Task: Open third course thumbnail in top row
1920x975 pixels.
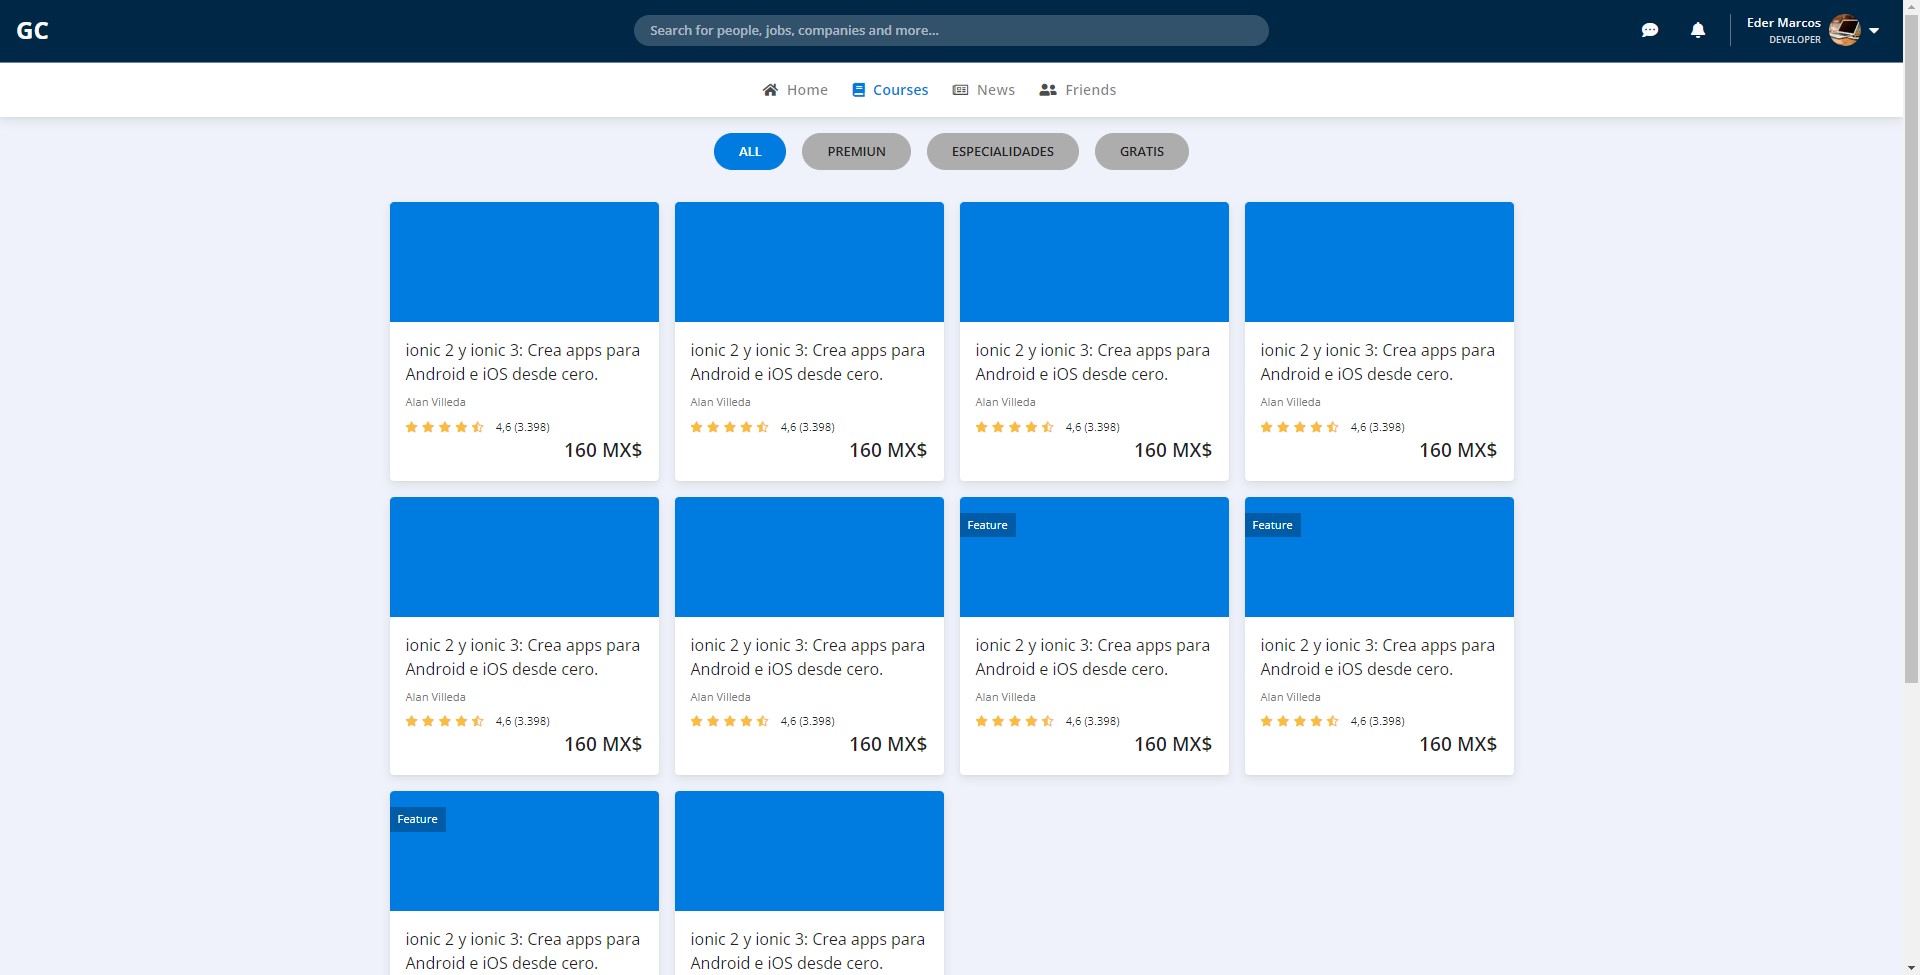Action: pyautogui.click(x=1094, y=262)
